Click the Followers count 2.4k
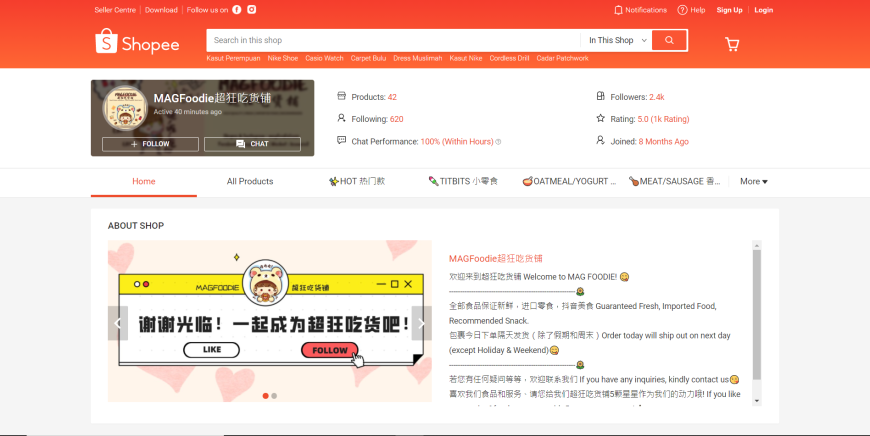This screenshot has height=436, width=870. [x=657, y=97]
